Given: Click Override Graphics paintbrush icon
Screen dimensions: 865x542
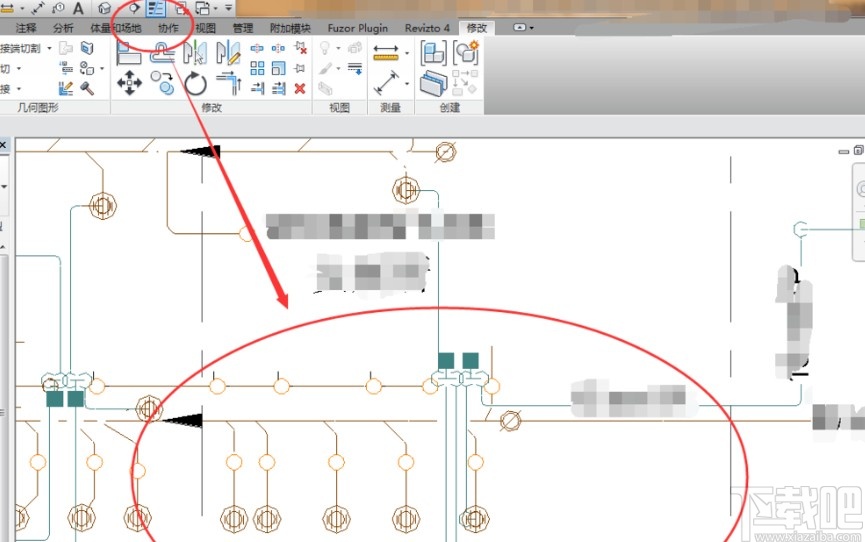Looking at the screenshot, I should (325, 68).
